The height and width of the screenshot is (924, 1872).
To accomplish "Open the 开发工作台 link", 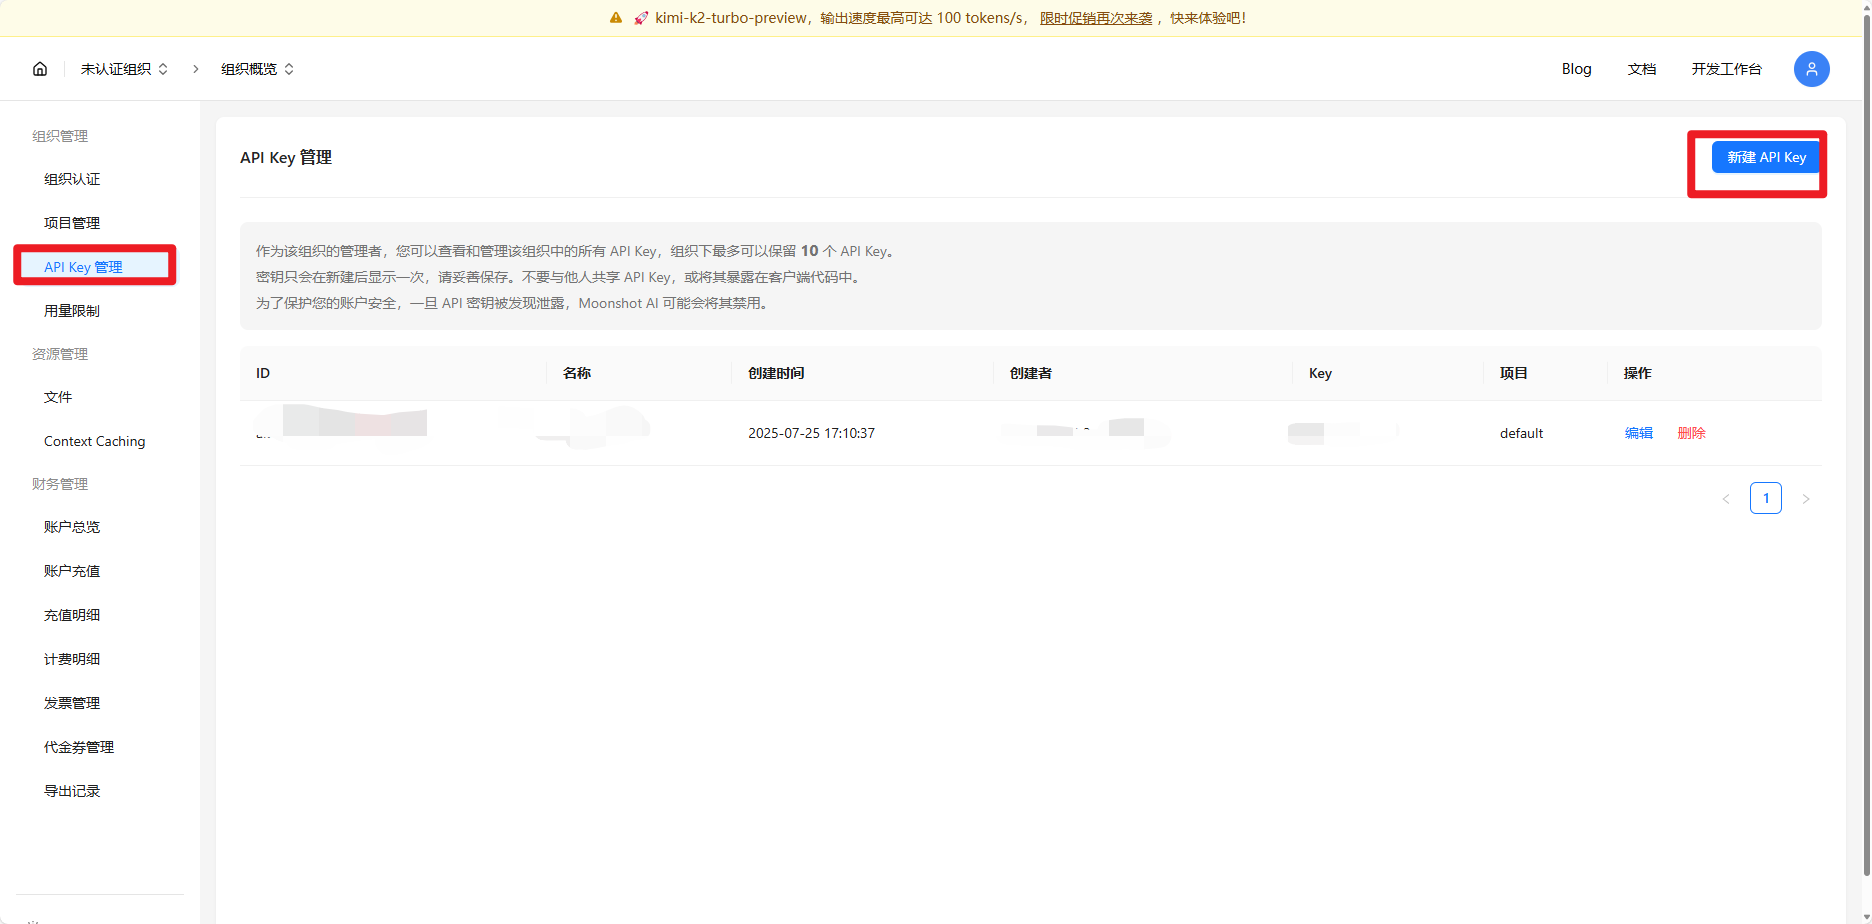I will pos(1726,69).
